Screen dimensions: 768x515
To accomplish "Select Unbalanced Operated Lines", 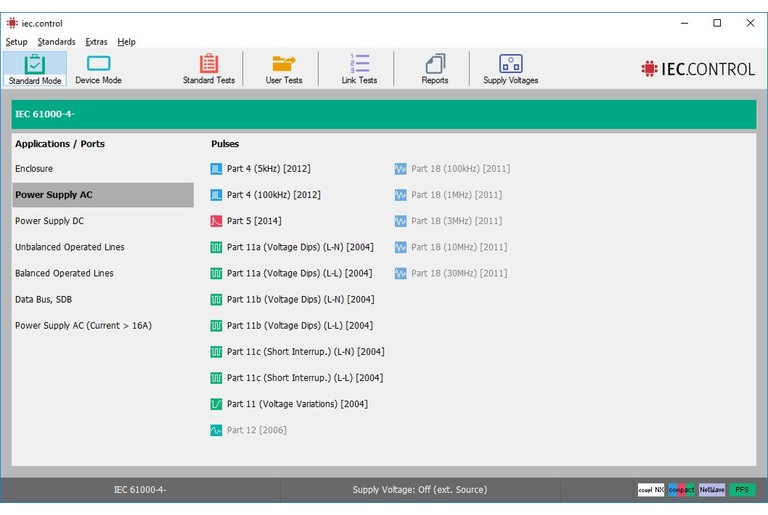I will 70,247.
